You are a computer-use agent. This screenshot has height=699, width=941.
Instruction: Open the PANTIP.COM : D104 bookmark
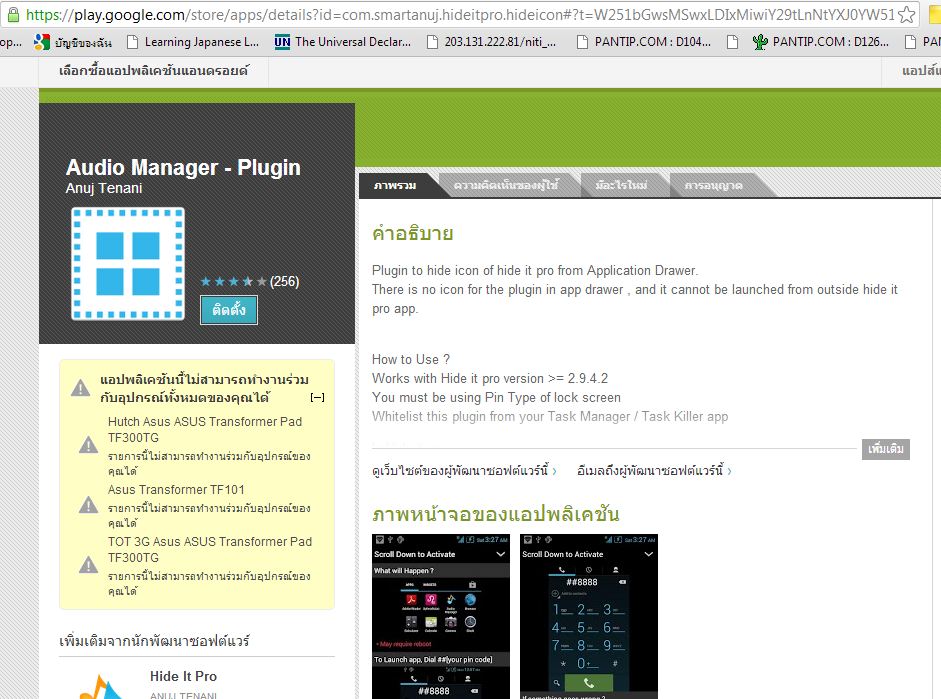pyautogui.click(x=643, y=42)
